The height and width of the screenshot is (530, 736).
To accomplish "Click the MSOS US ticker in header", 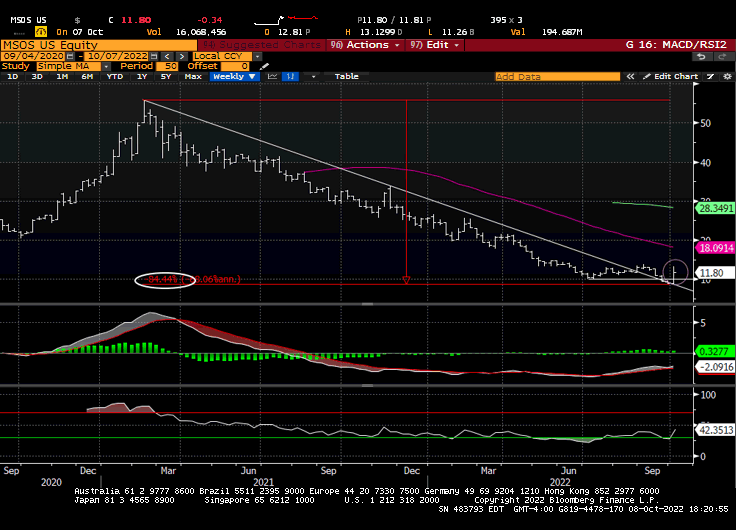I will click(29, 20).
